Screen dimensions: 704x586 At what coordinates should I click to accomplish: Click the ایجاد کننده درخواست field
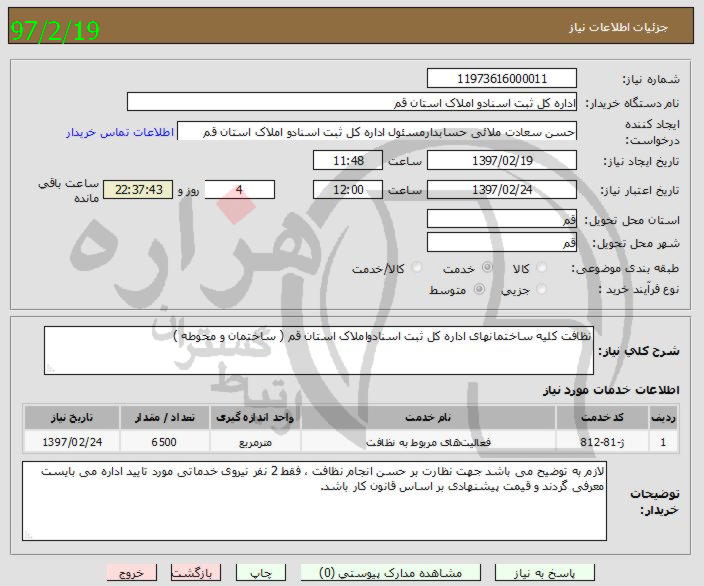point(377,131)
